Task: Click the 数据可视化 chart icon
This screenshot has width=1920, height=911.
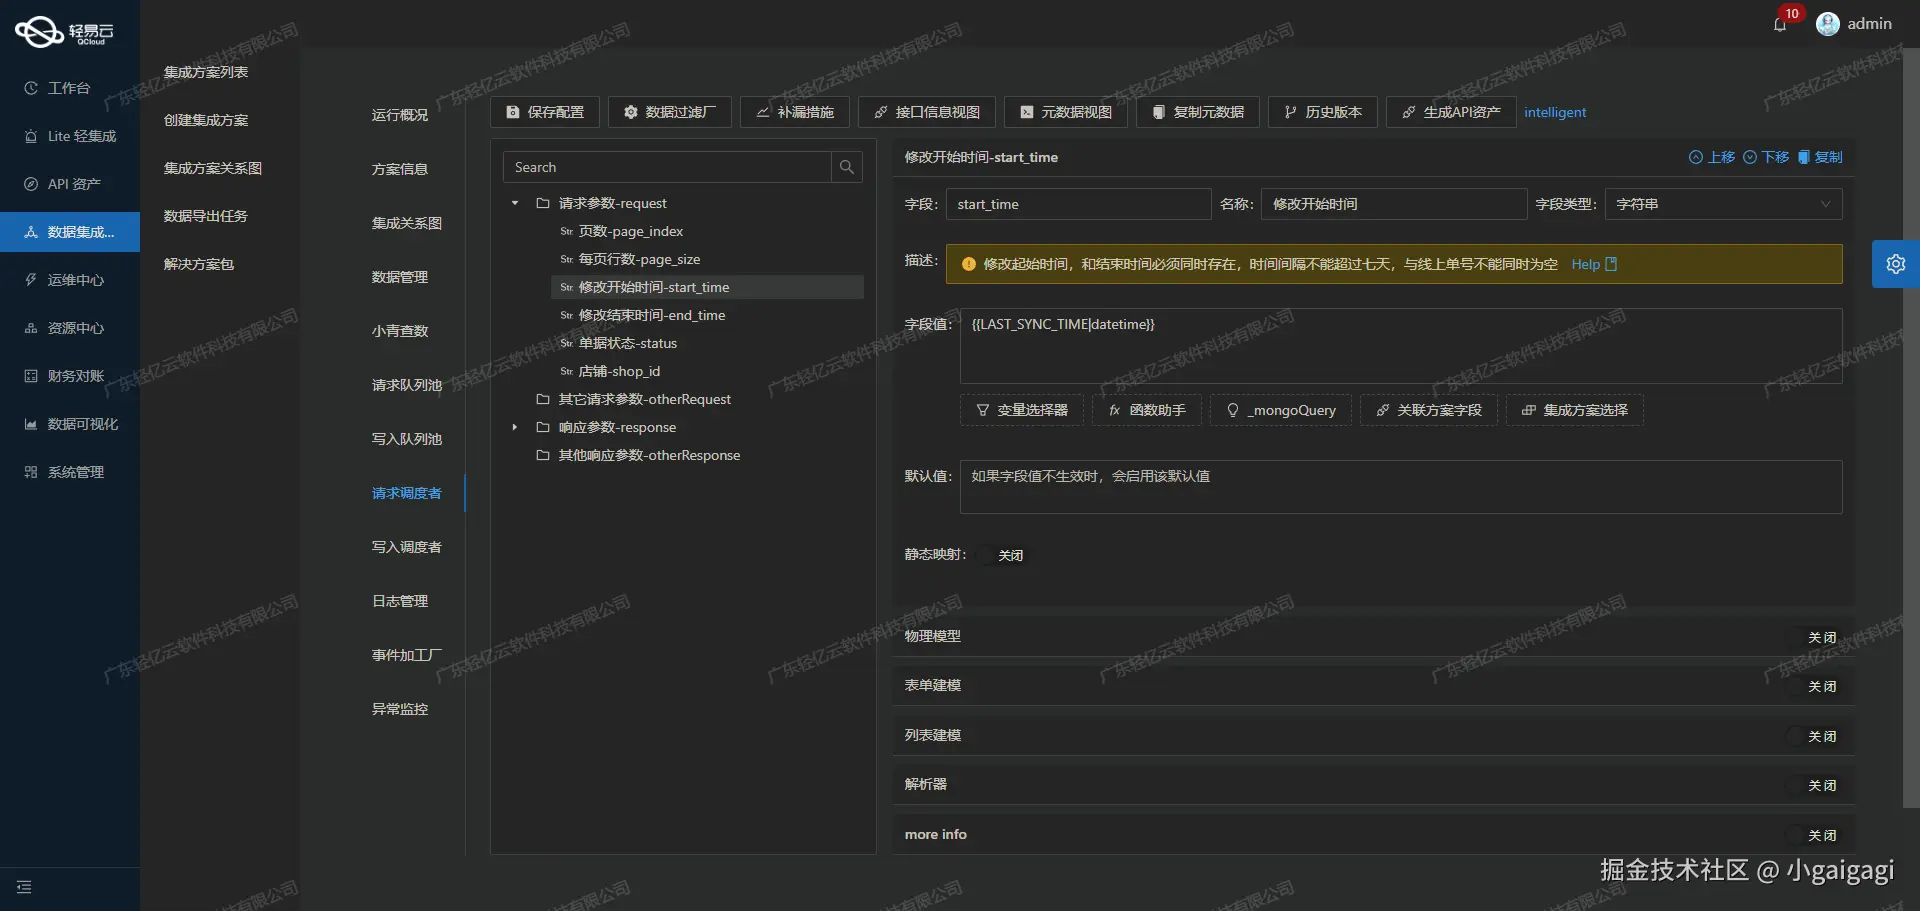Action: (x=31, y=424)
